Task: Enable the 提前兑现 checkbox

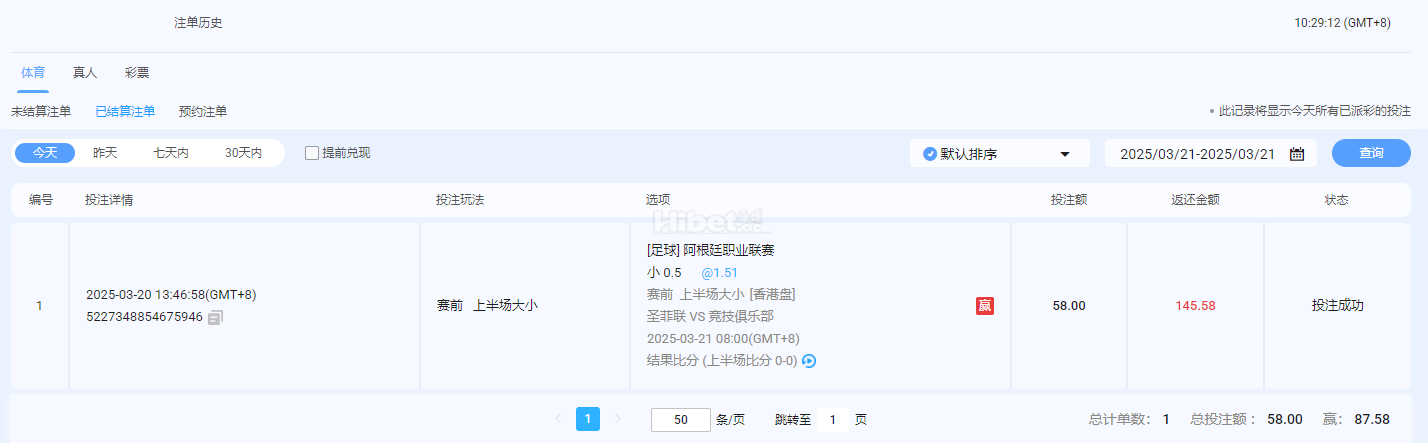Action: click(x=312, y=153)
